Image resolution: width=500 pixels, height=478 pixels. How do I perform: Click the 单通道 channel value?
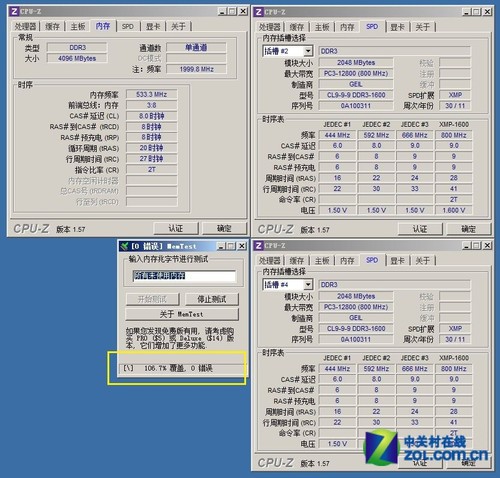coord(196,47)
